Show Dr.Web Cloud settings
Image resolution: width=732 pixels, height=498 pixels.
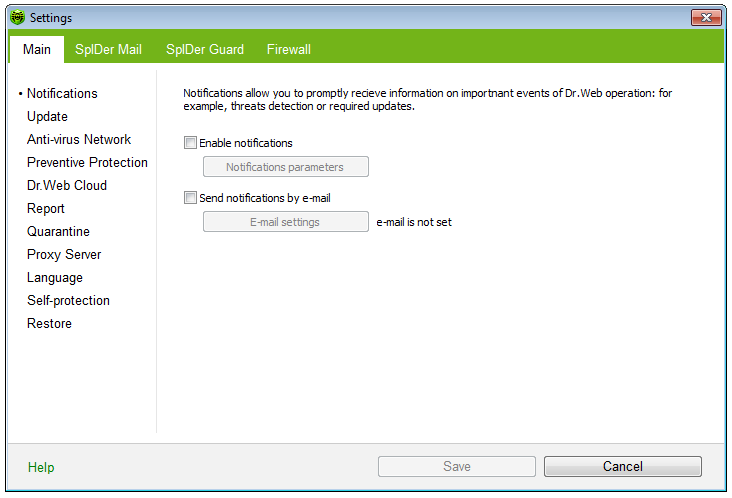point(67,185)
